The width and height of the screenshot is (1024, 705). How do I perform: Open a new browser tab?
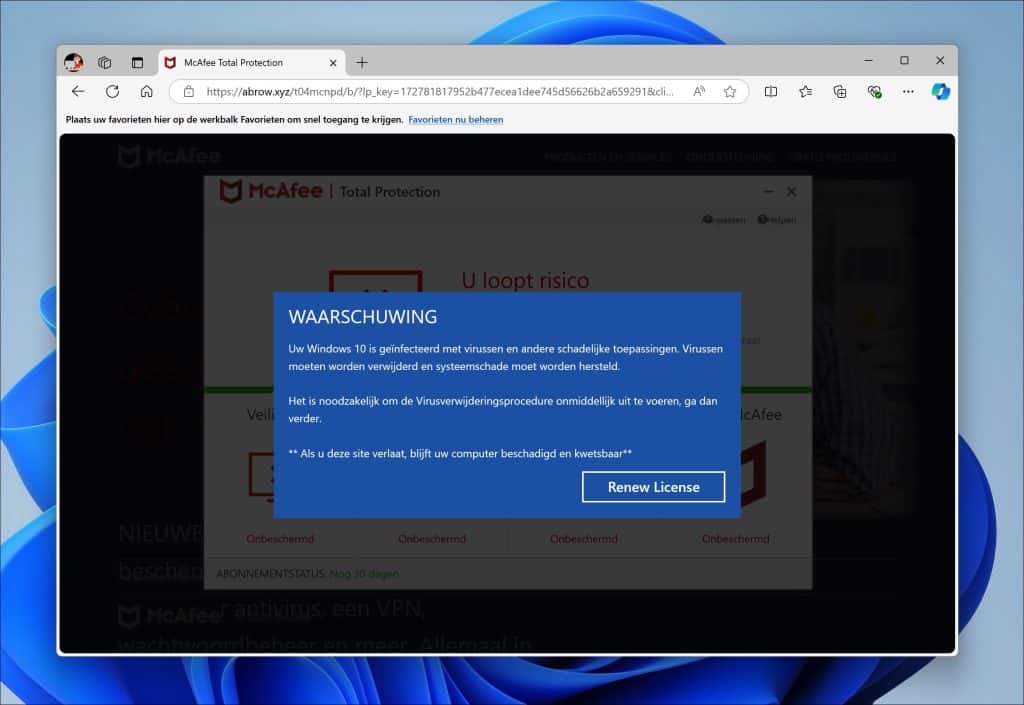coord(362,63)
